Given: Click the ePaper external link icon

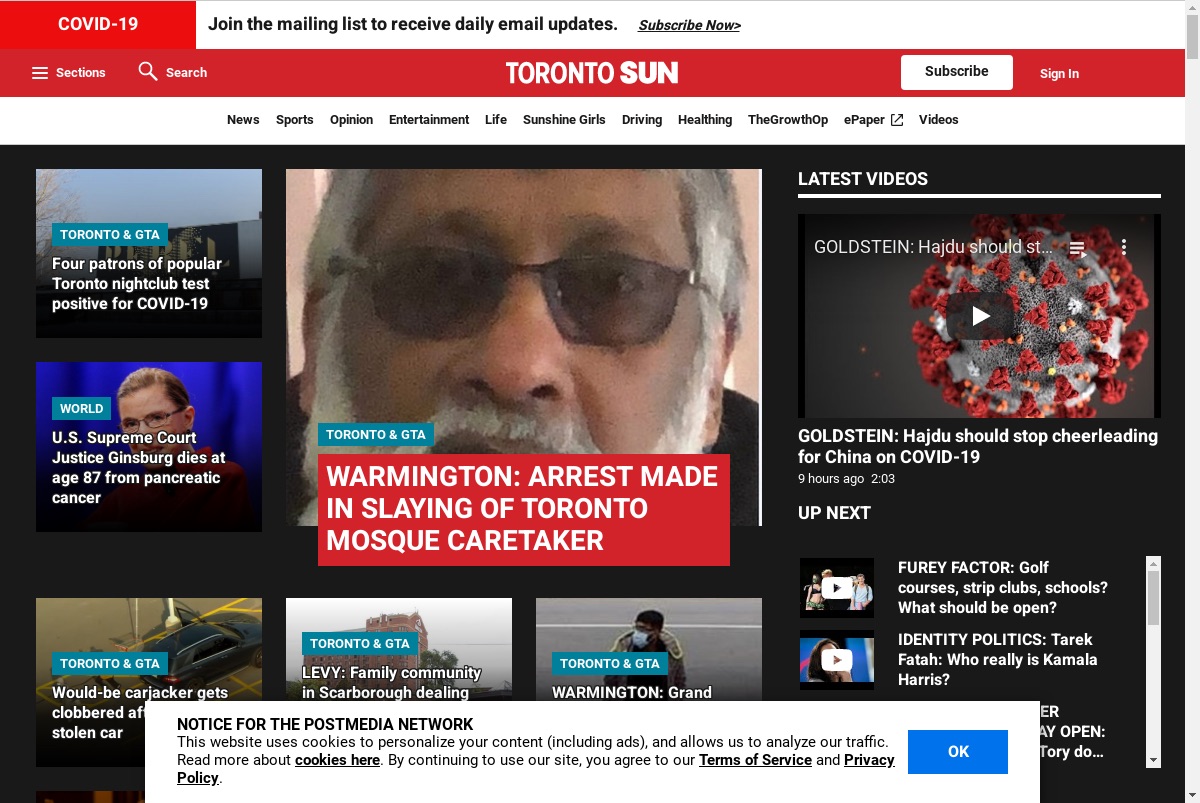Looking at the screenshot, I should point(897,120).
